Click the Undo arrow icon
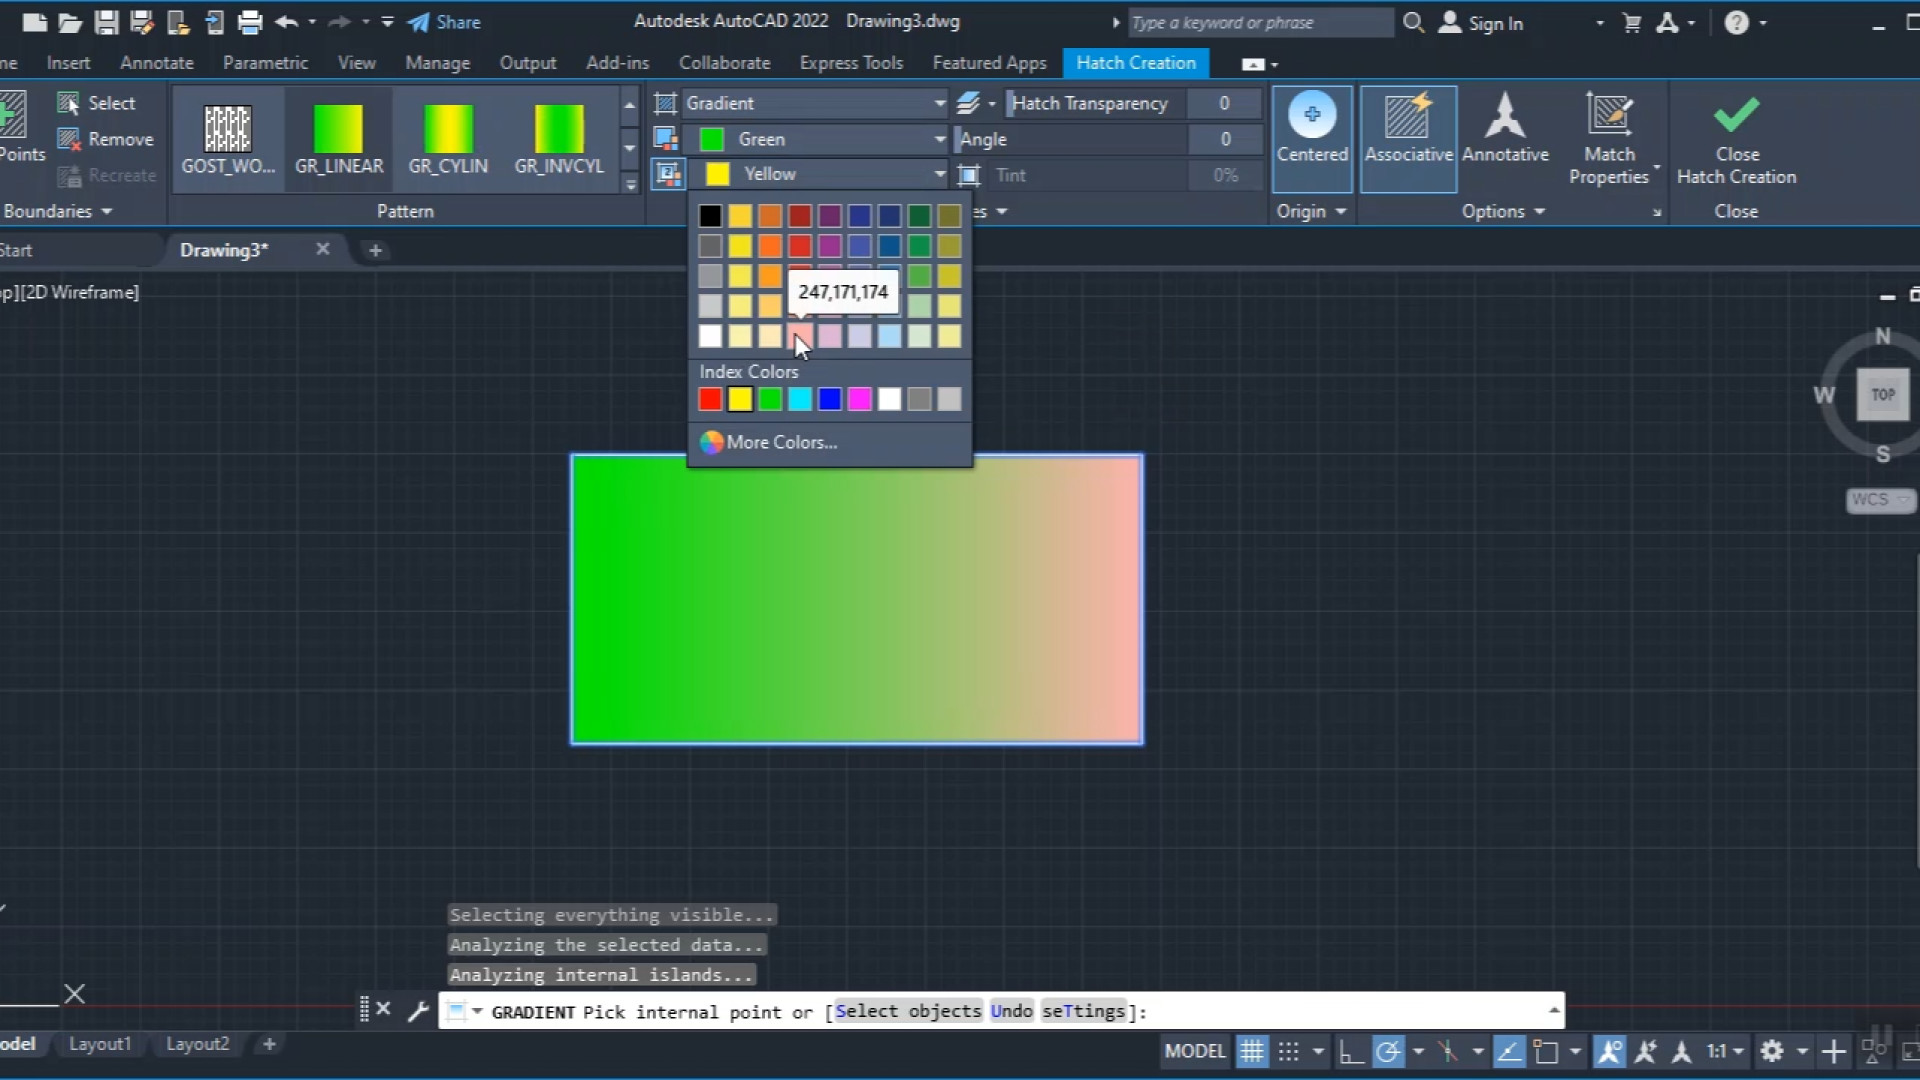The width and height of the screenshot is (1920, 1080). tap(286, 22)
